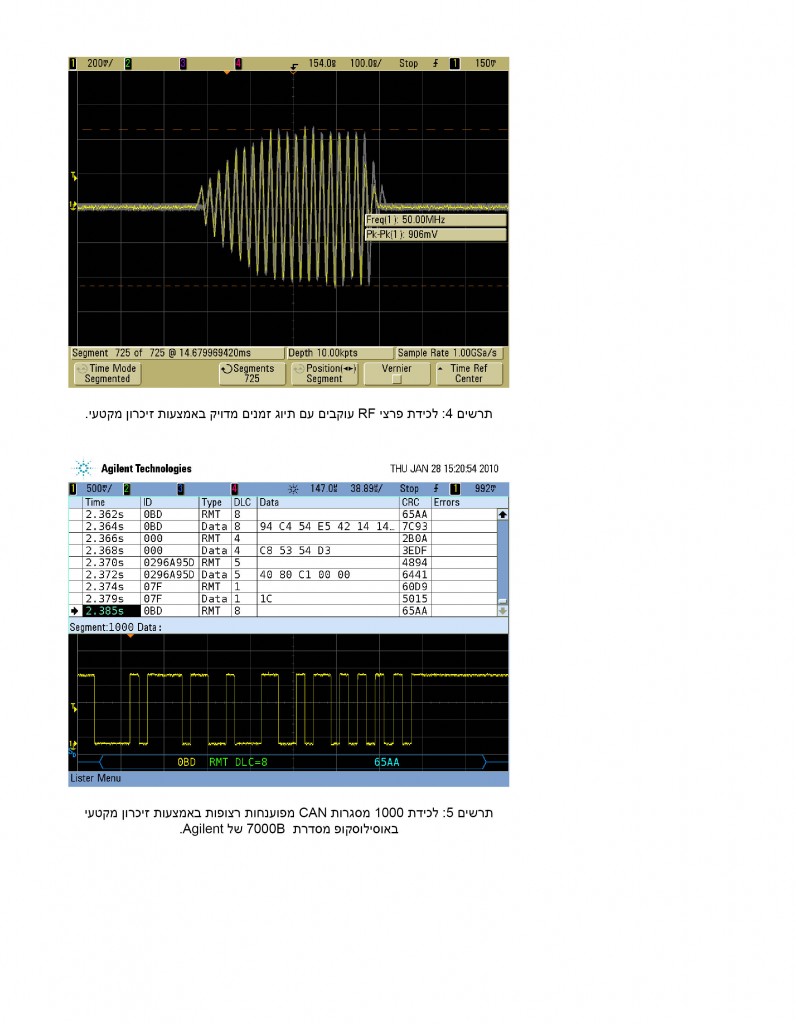
Task: Click the lister scrollbar thumb
Action: pos(503,601)
